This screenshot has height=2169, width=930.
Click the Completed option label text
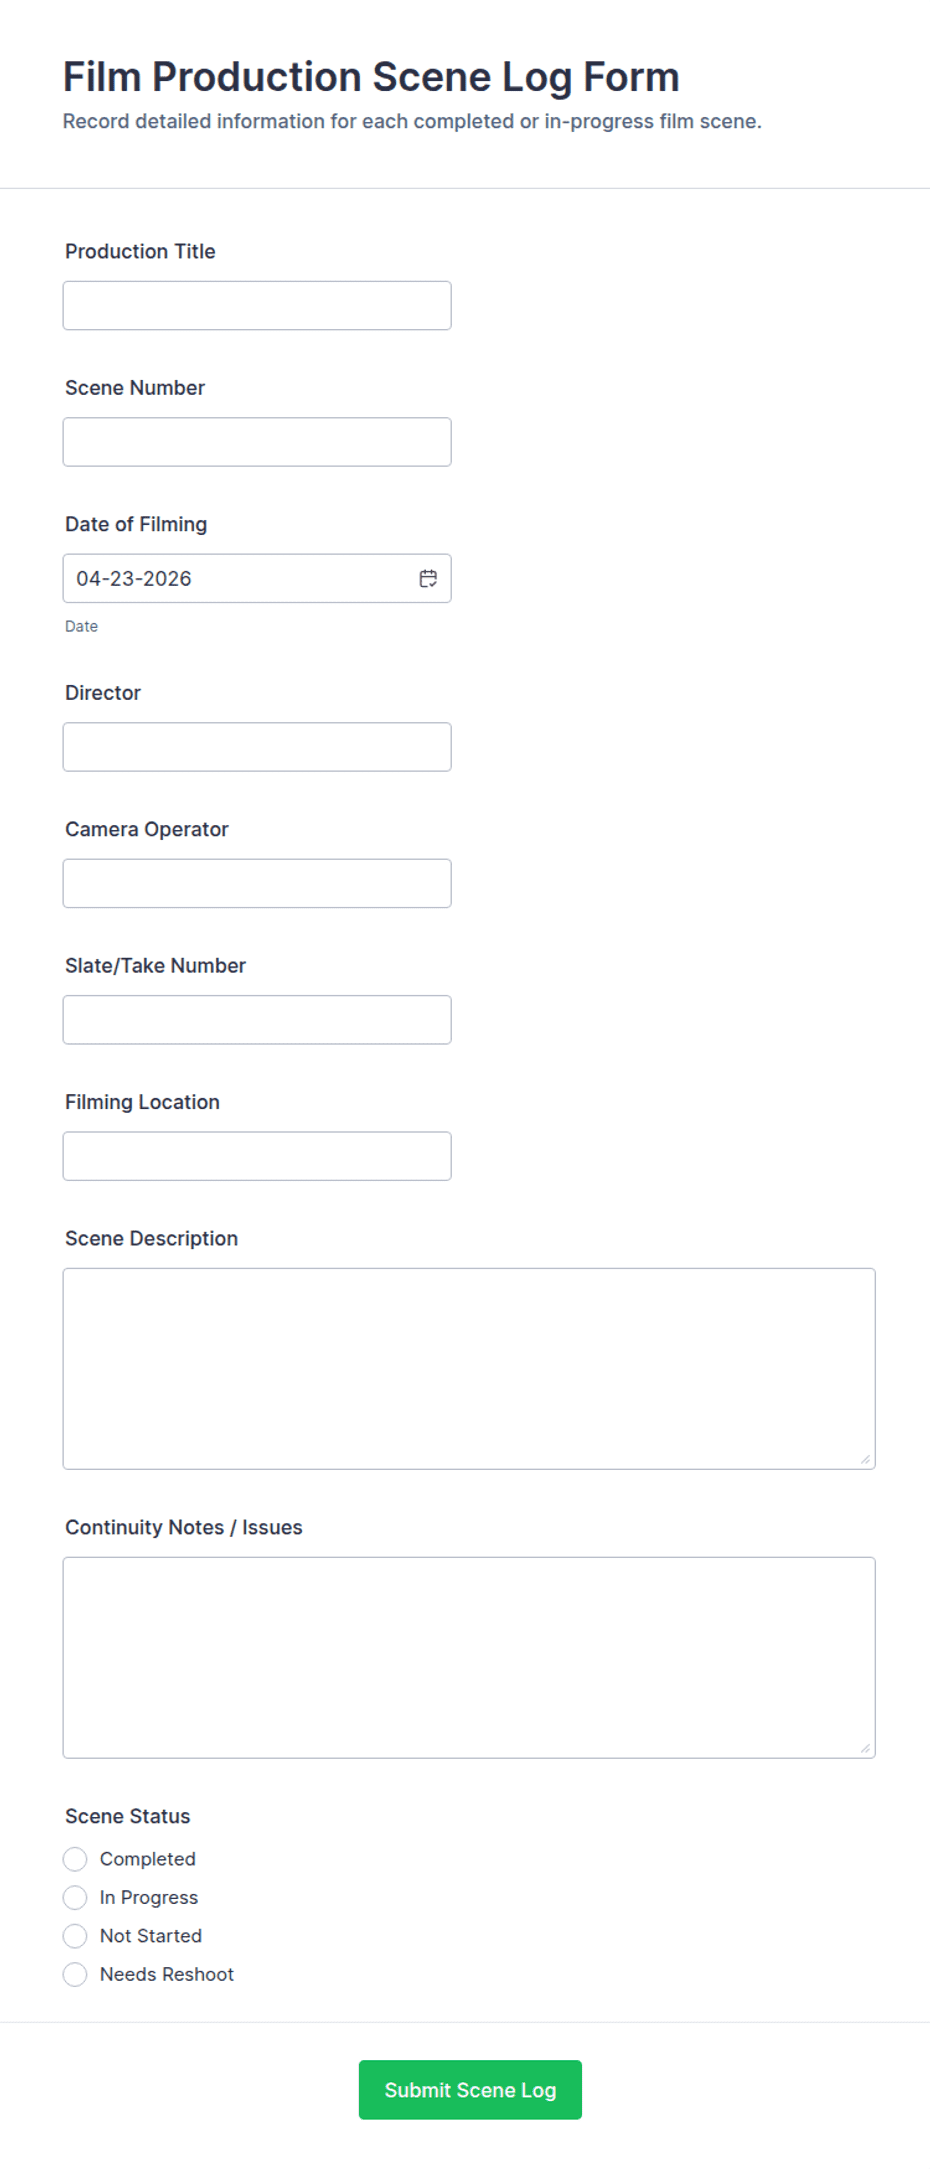(148, 1859)
